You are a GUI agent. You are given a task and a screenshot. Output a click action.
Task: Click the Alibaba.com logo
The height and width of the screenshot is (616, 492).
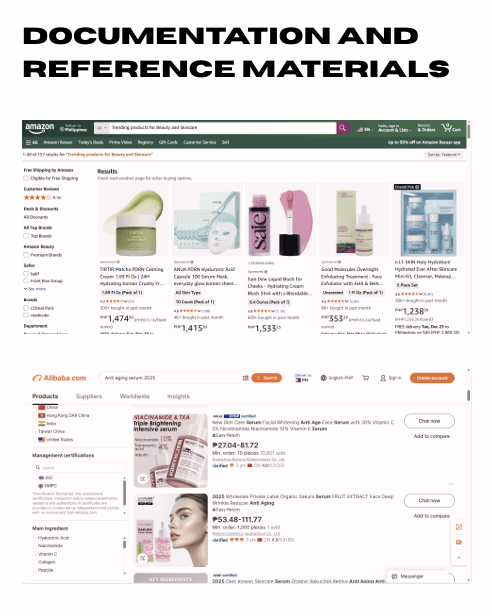[x=59, y=378]
